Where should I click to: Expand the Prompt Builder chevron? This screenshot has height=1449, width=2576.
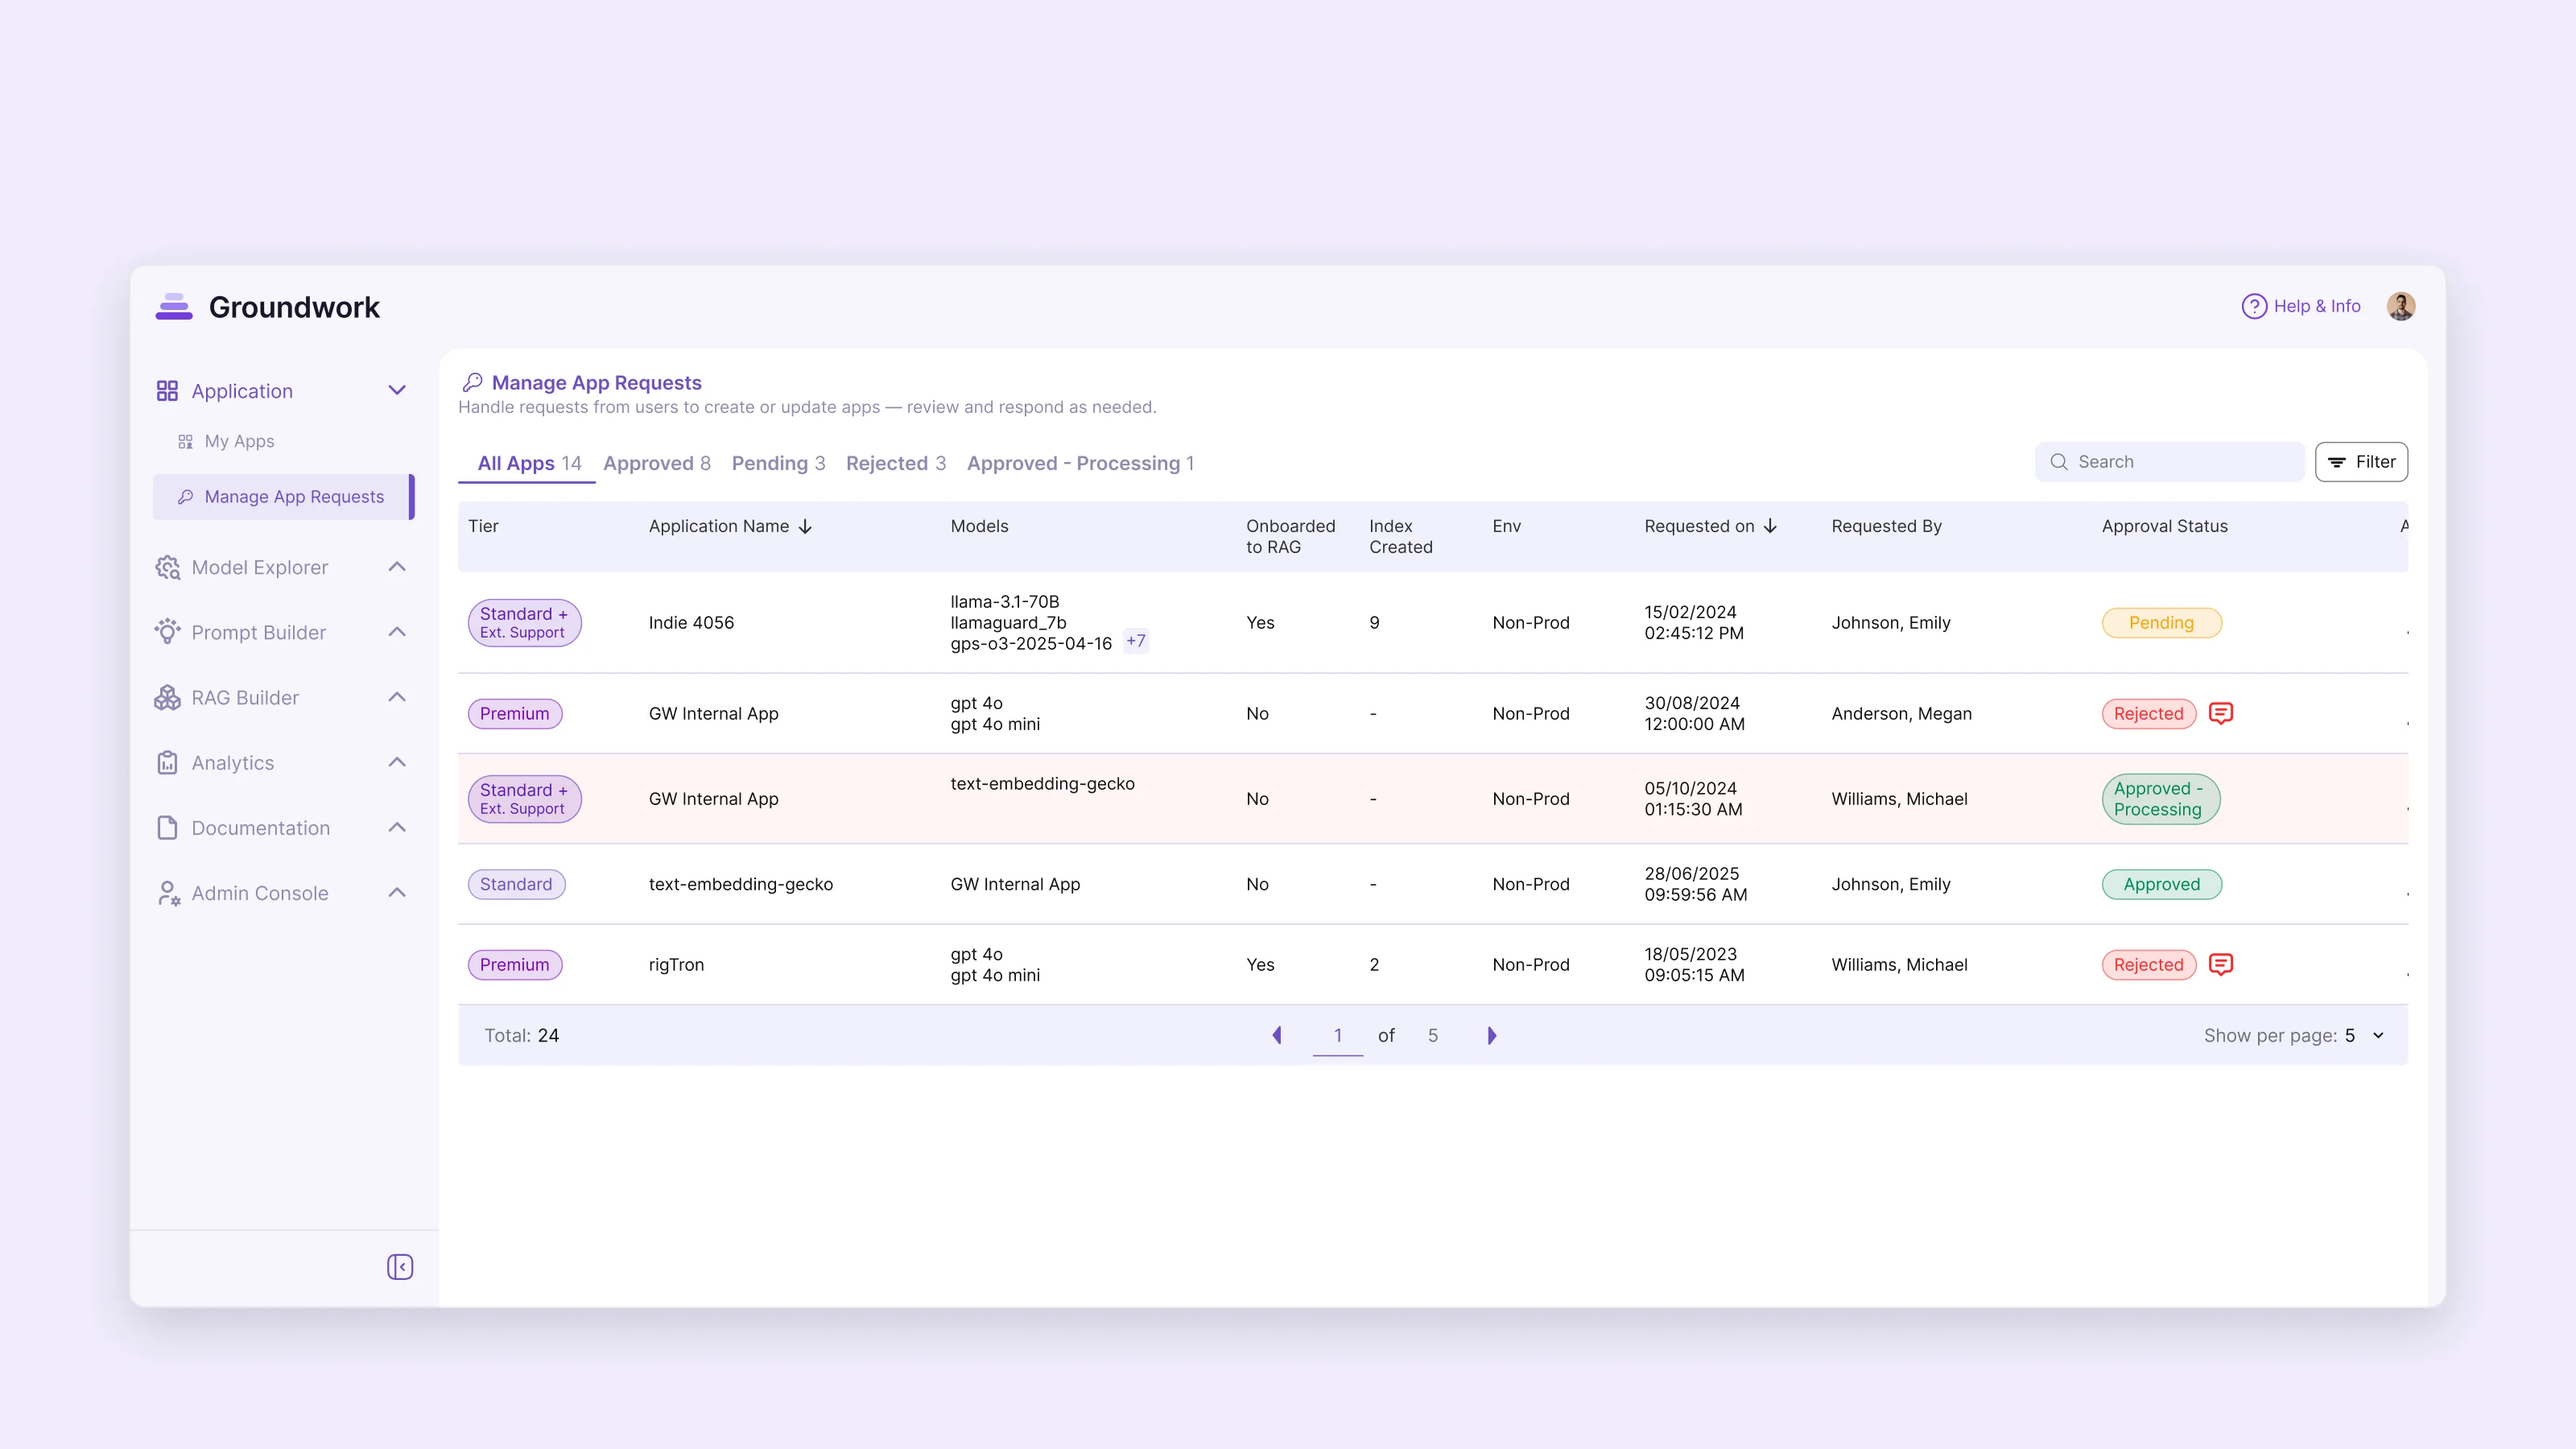coord(397,632)
